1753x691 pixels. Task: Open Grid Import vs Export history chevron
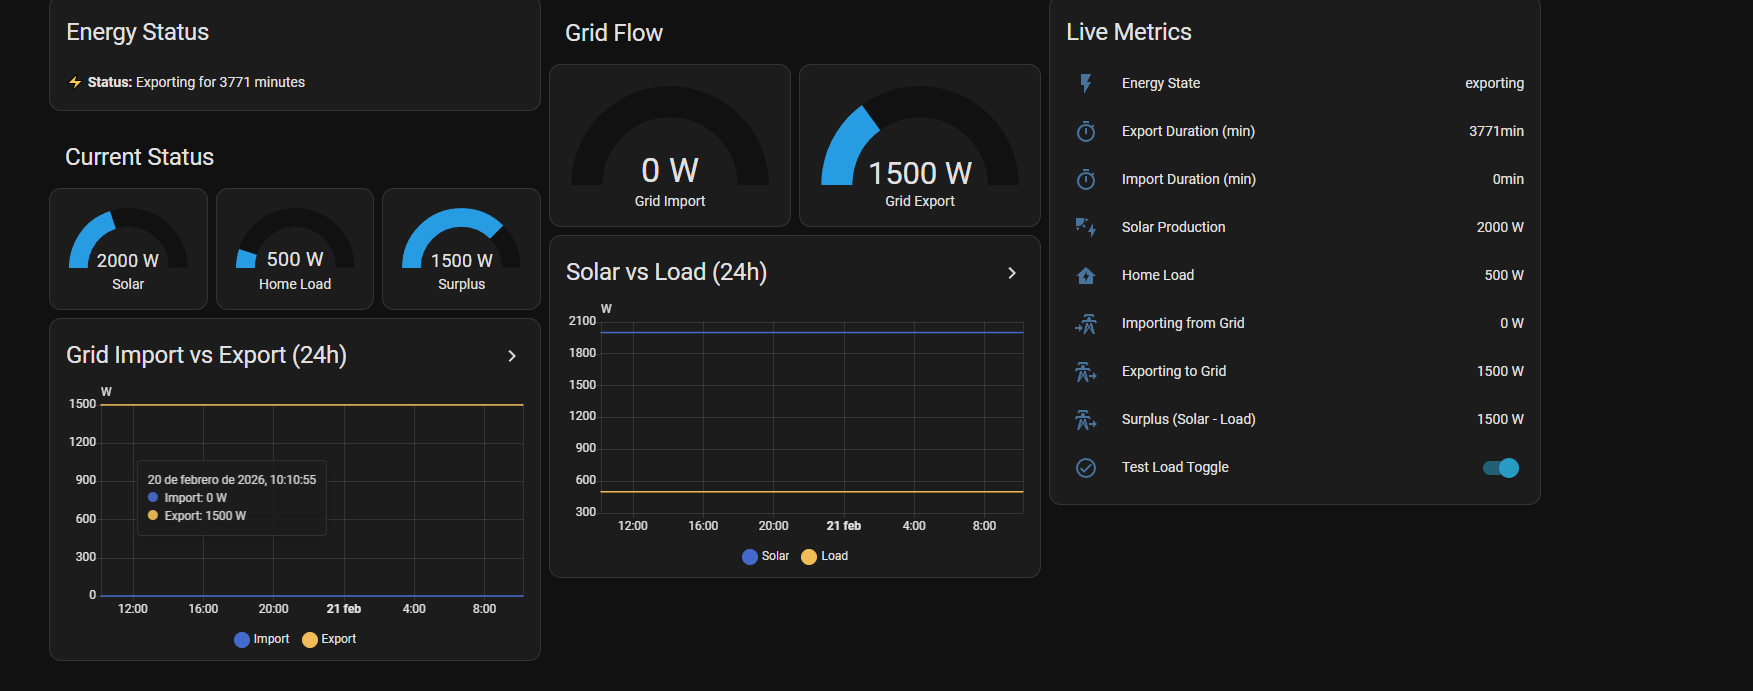(512, 356)
